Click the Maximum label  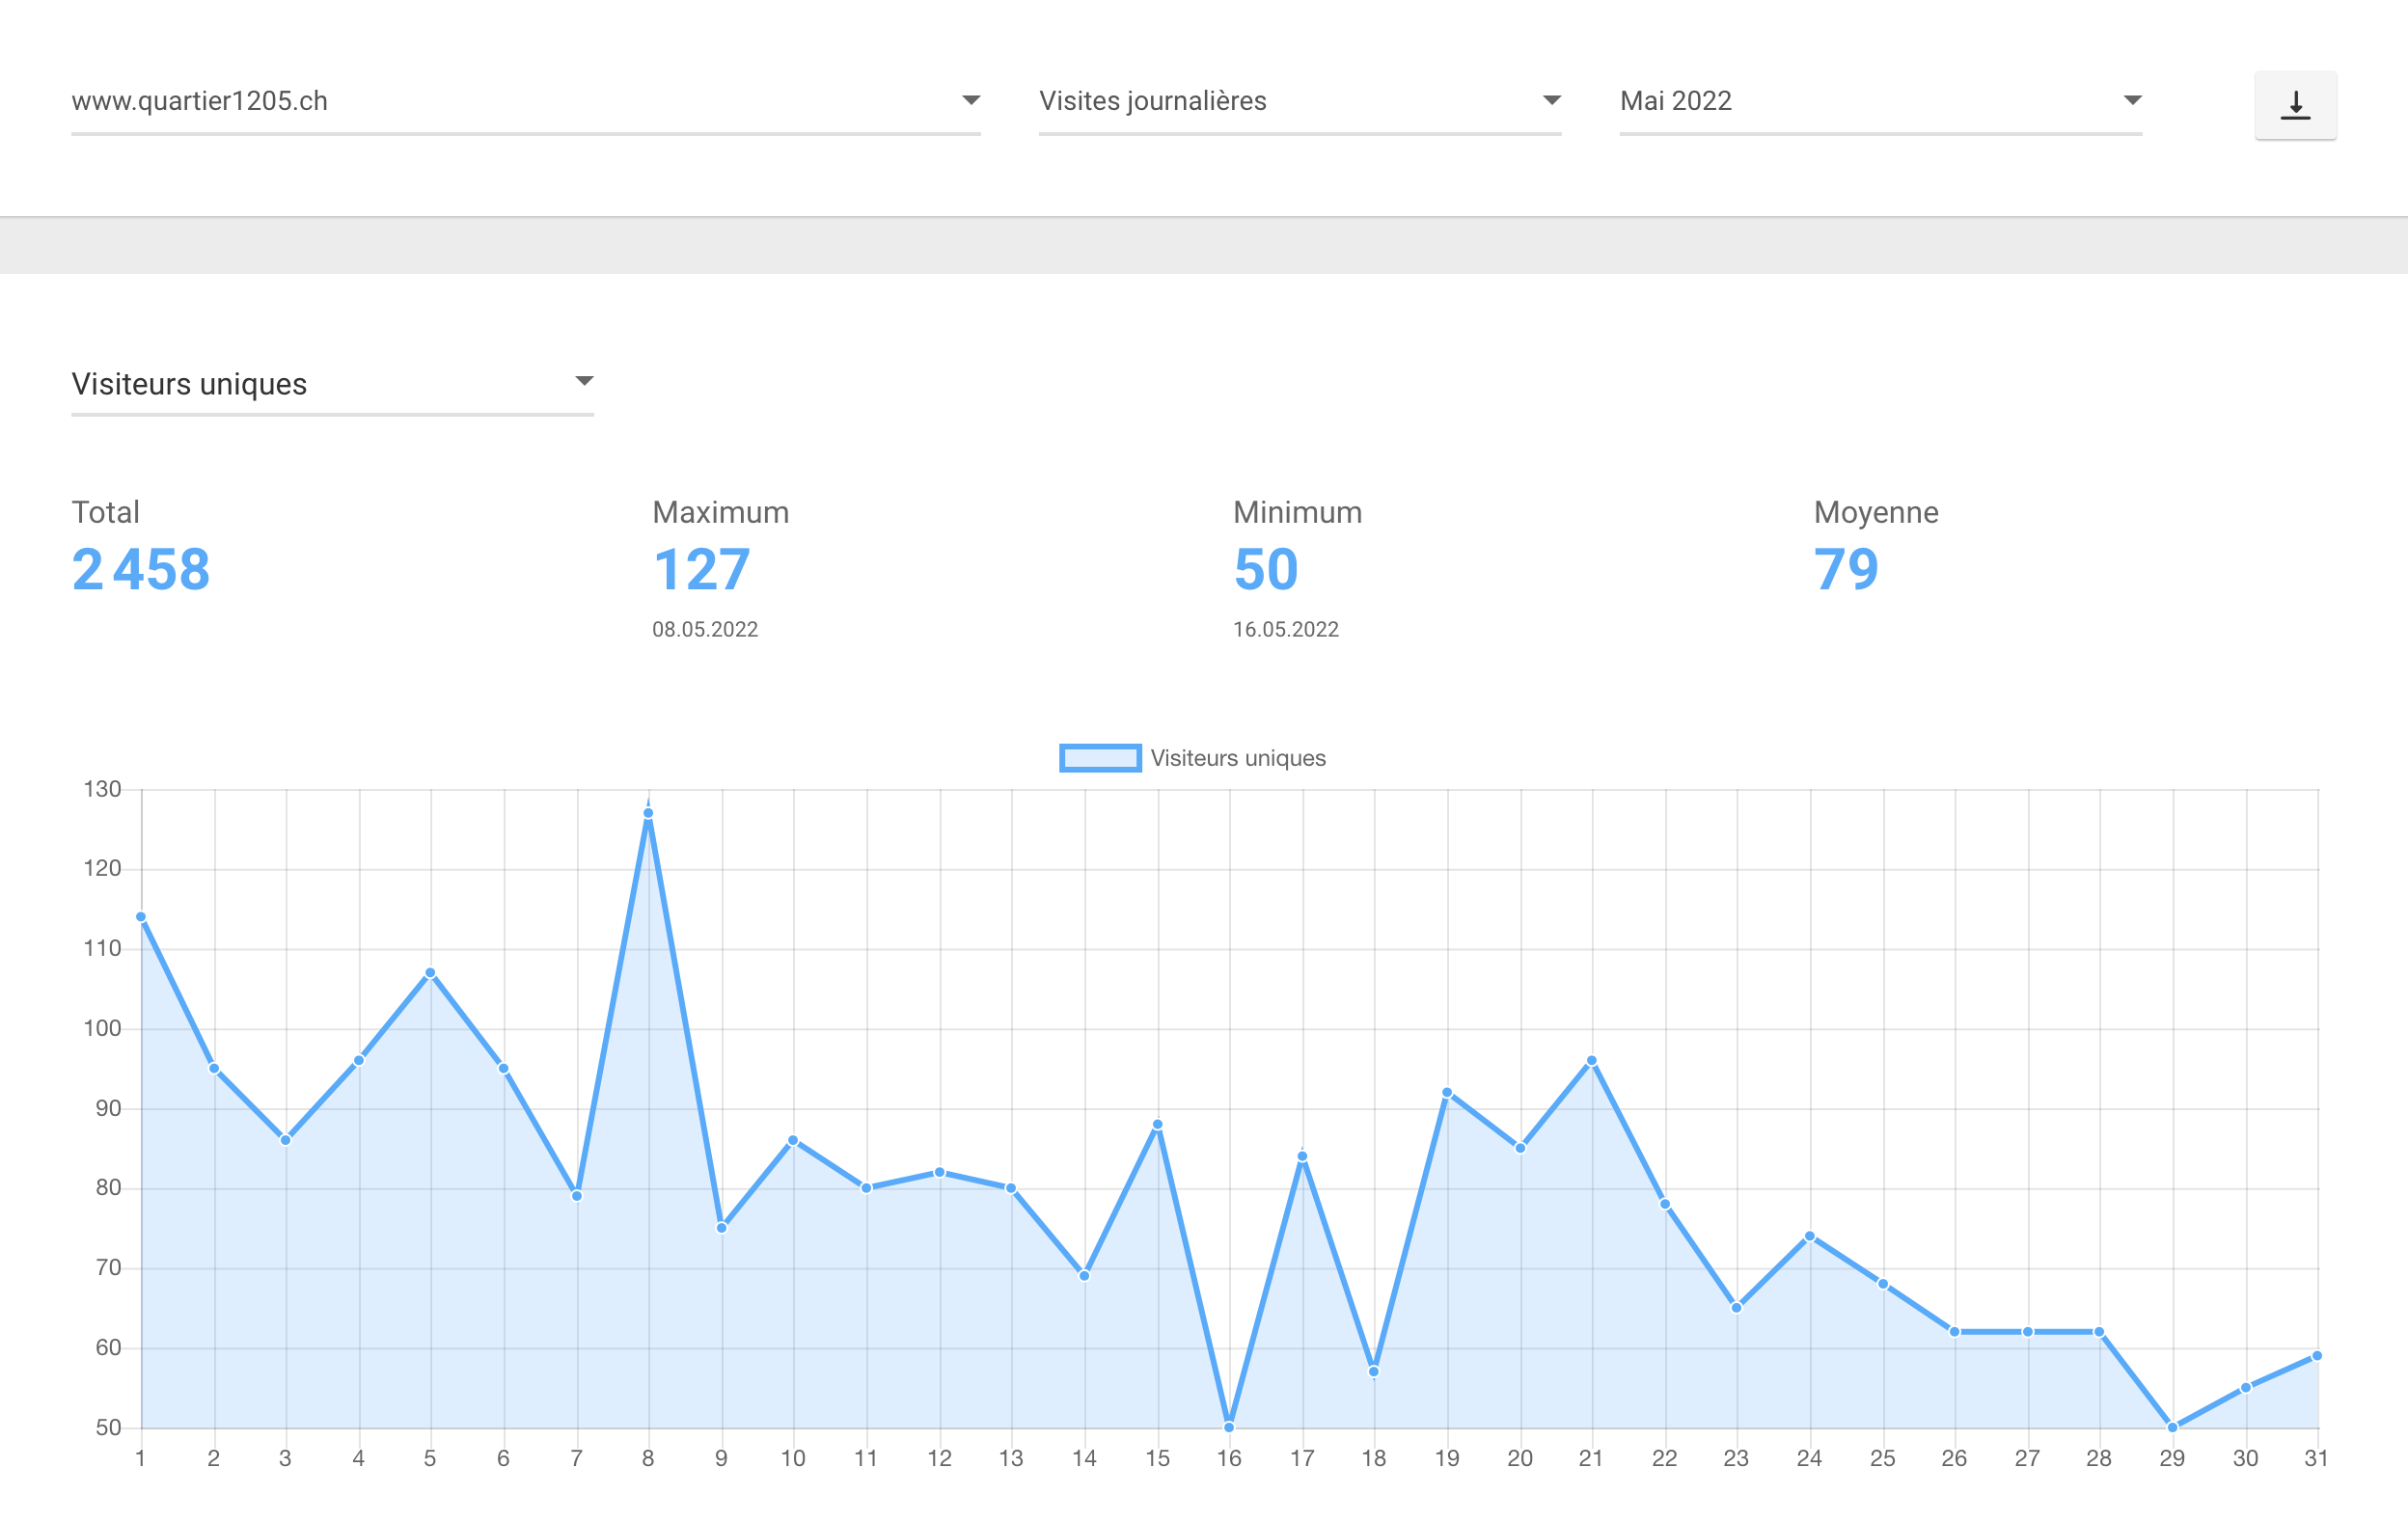pos(721,512)
